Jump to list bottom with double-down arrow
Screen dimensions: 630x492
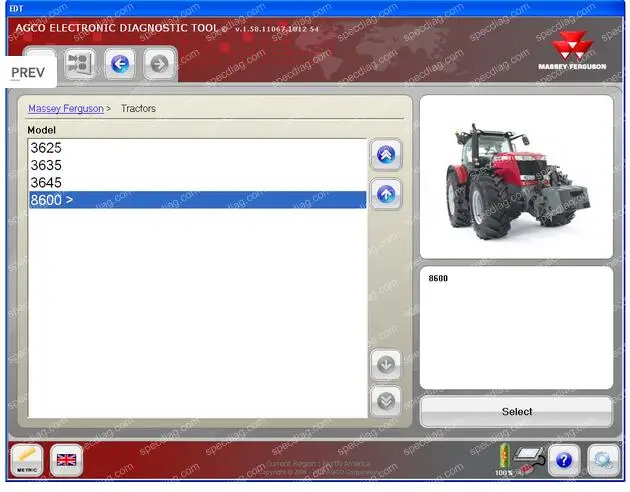(x=386, y=401)
